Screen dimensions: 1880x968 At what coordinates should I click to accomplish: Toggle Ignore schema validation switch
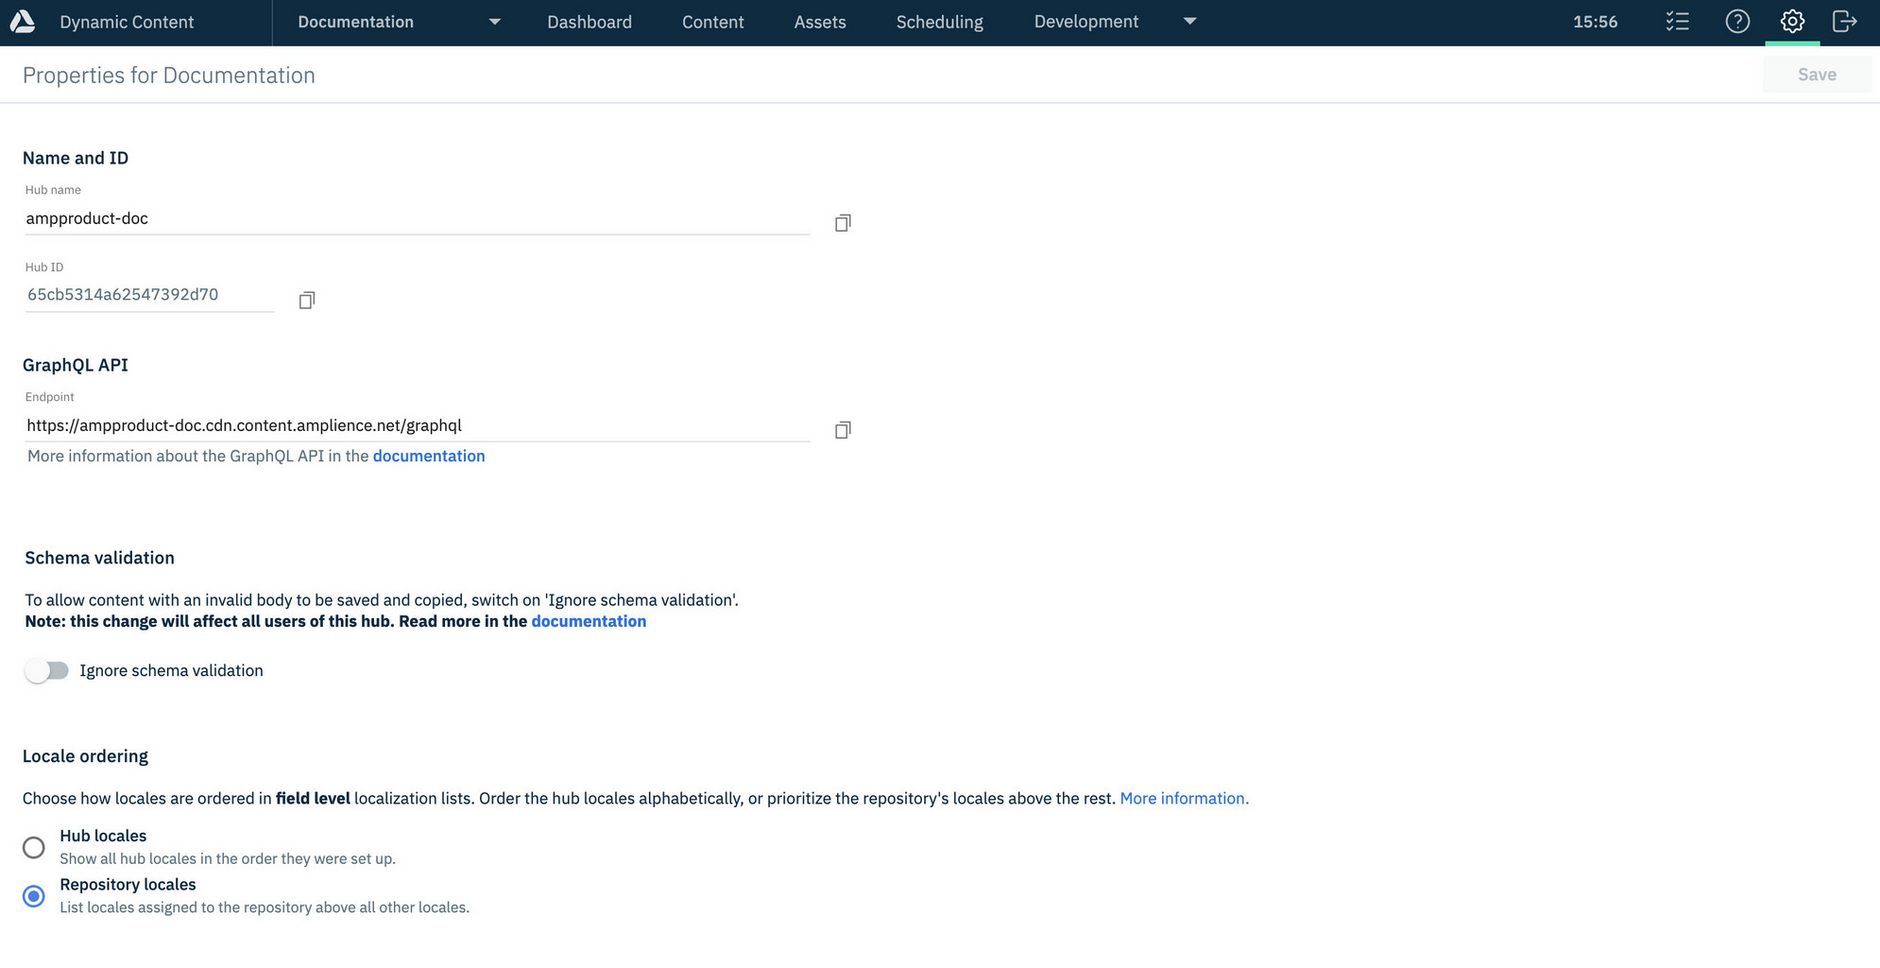point(47,671)
